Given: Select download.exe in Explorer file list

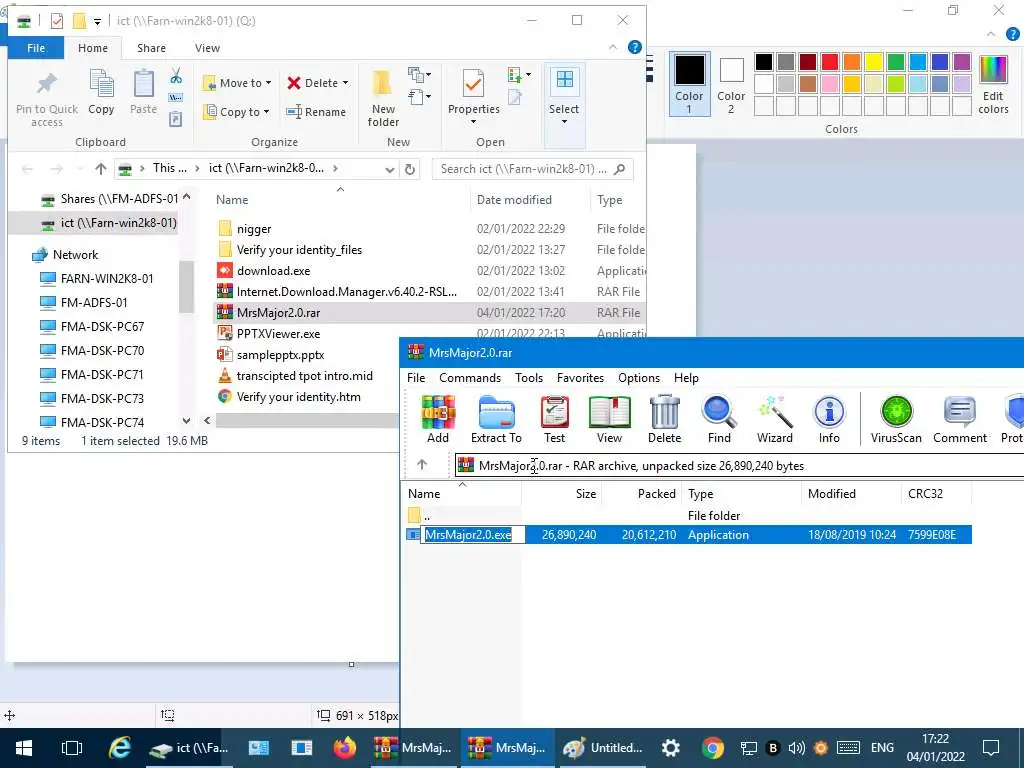Looking at the screenshot, I should (273, 270).
